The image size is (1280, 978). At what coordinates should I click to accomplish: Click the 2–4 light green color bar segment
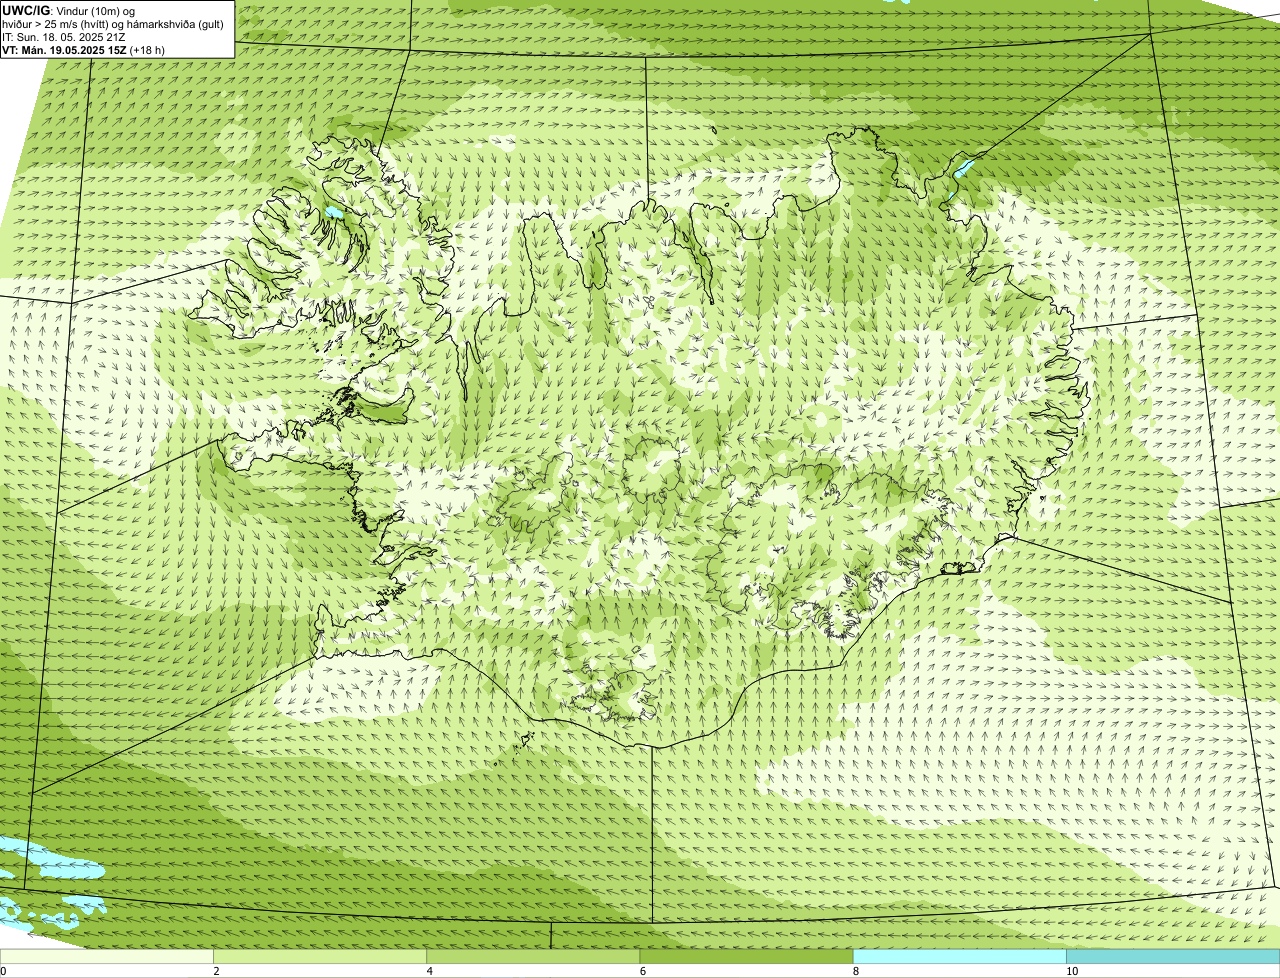tap(319, 957)
